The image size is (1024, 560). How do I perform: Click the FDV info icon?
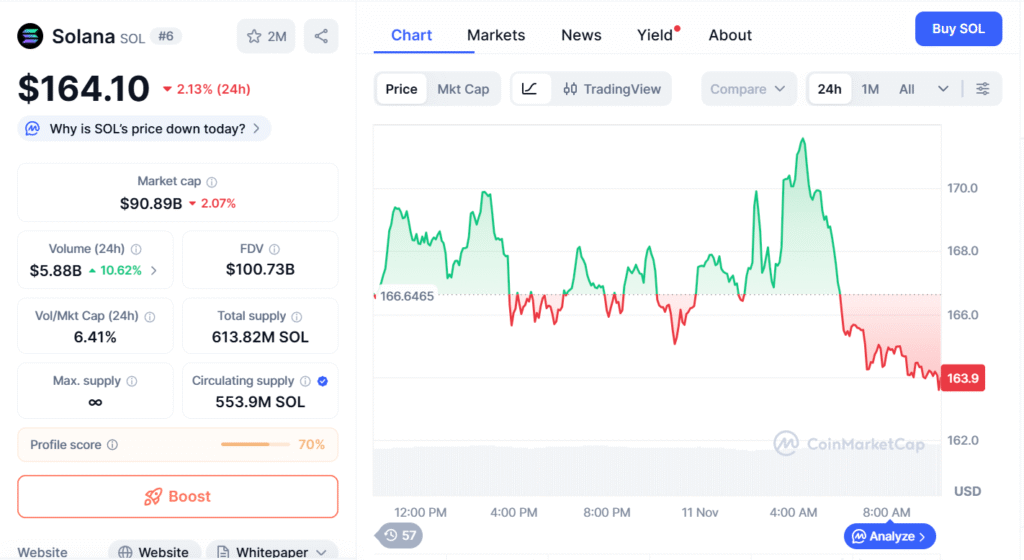[274, 249]
